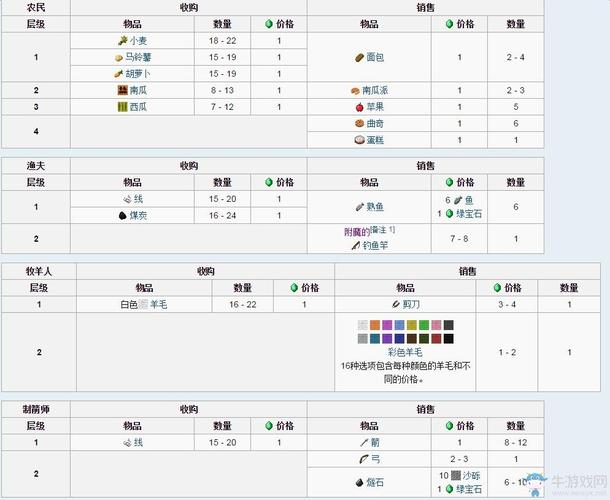Click the wheat icon beside 小麦
Viewport: 610px width, 500px height.
(121, 41)
